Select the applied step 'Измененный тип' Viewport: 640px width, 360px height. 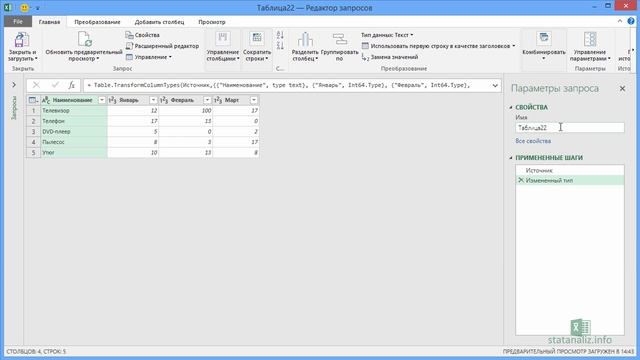click(x=569, y=180)
